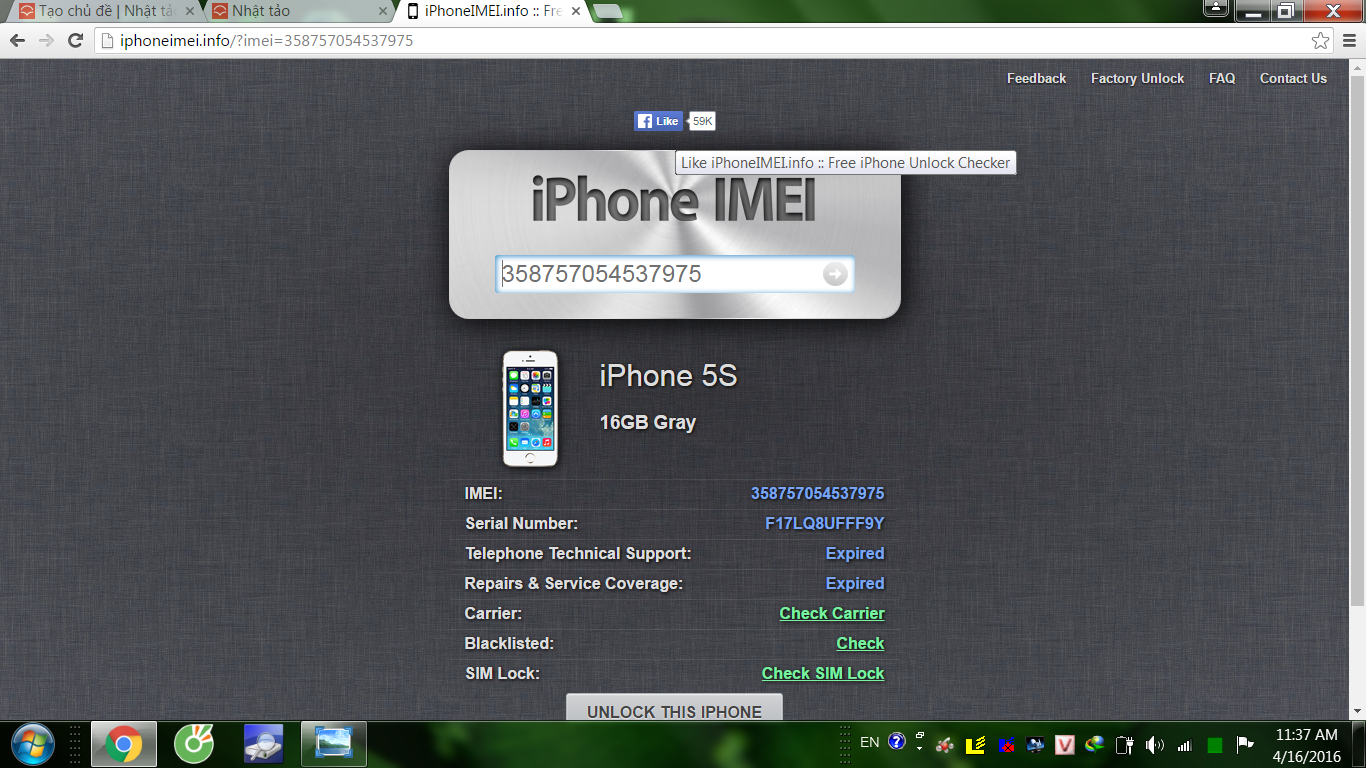This screenshot has height=768, width=1366.
Task: Click the Chrome user profile button
Action: (1216, 8)
